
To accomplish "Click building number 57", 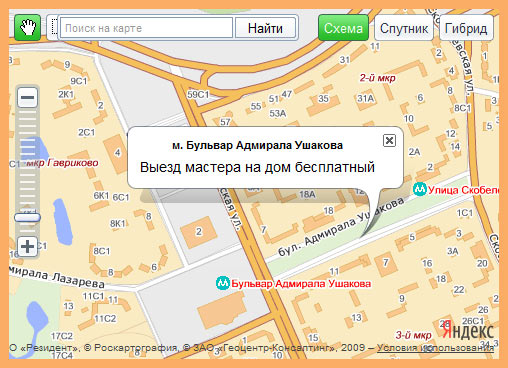I will [225, 122].
